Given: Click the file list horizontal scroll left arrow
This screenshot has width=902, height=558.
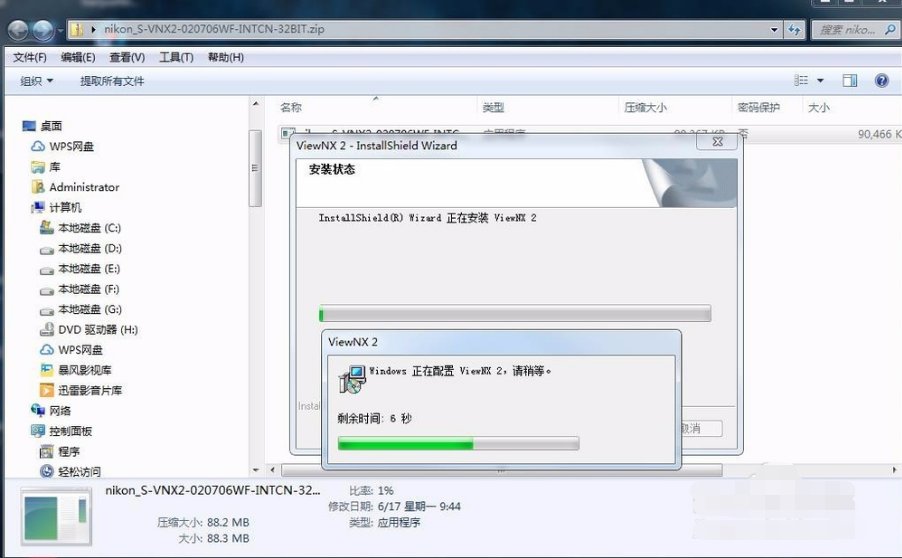Looking at the screenshot, I should click(273, 470).
